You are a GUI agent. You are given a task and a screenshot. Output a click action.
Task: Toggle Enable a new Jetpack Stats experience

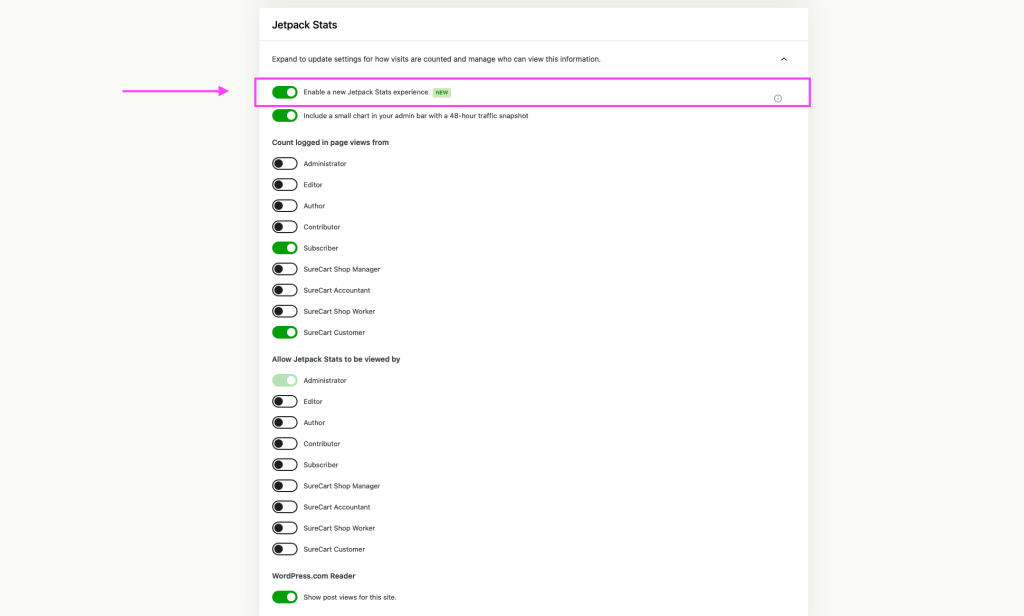(x=285, y=92)
